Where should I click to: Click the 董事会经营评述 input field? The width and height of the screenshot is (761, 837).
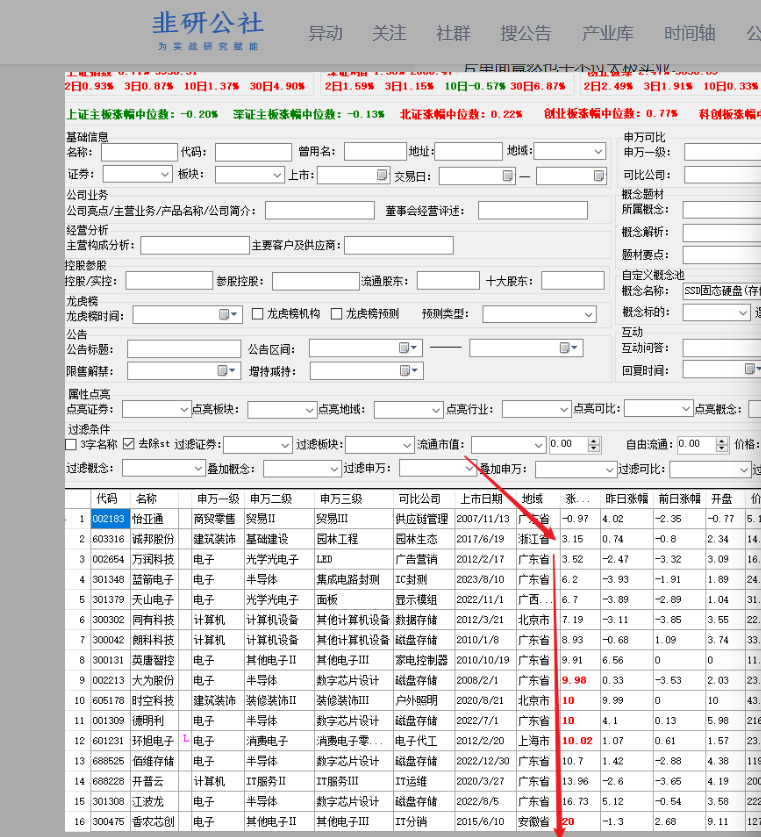click(533, 210)
